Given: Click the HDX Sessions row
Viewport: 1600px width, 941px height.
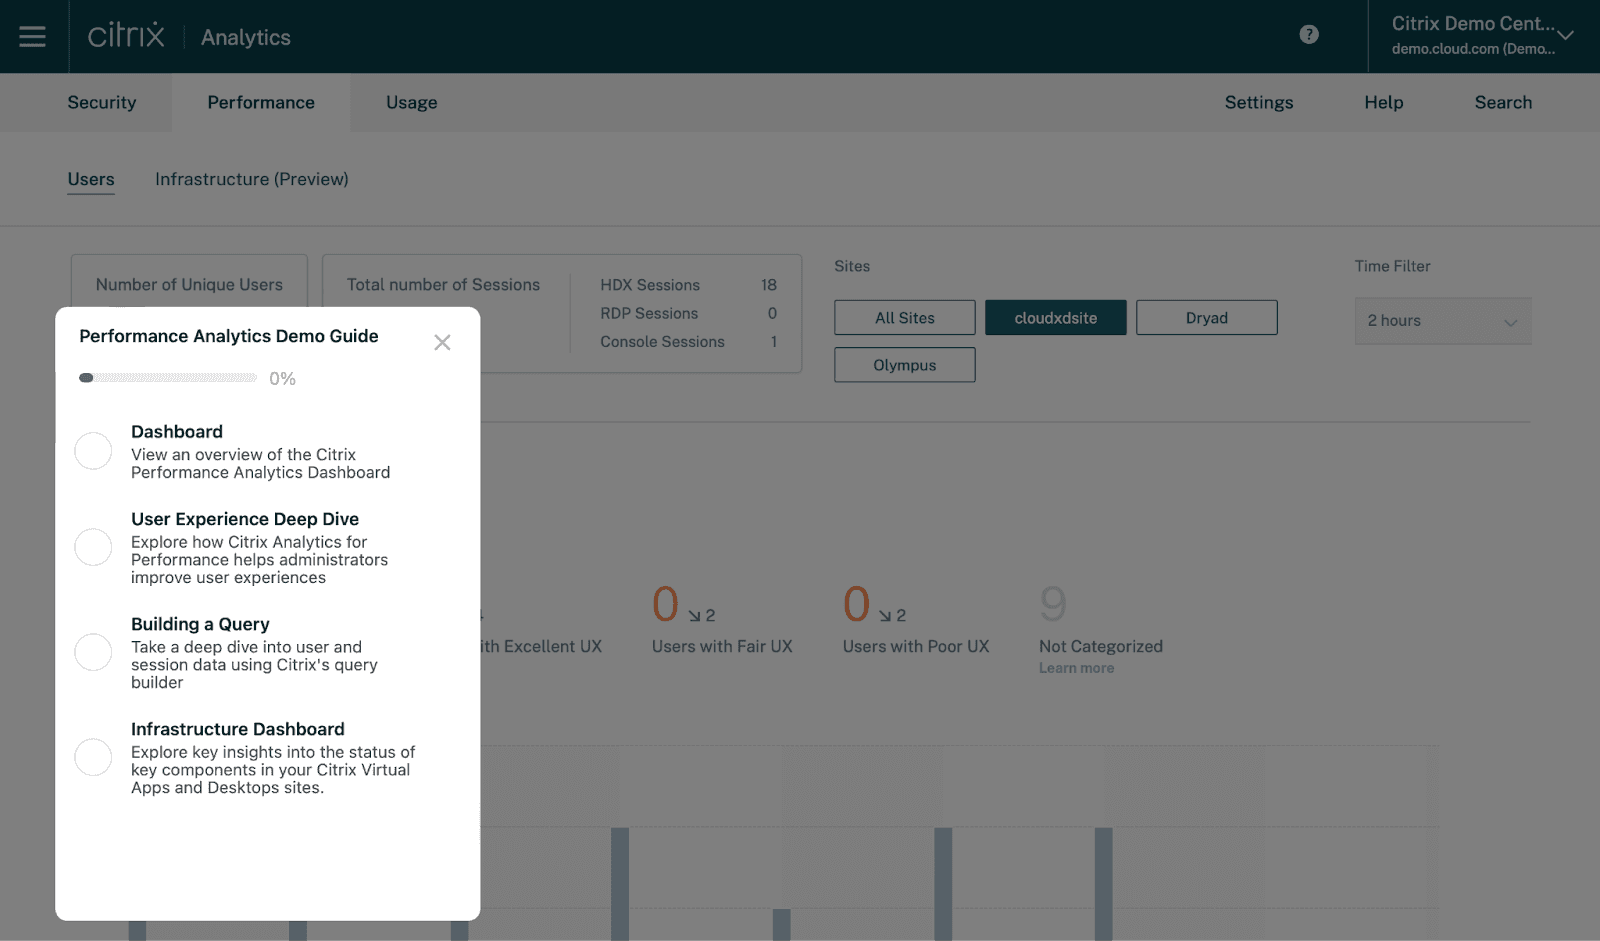Looking at the screenshot, I should point(688,285).
